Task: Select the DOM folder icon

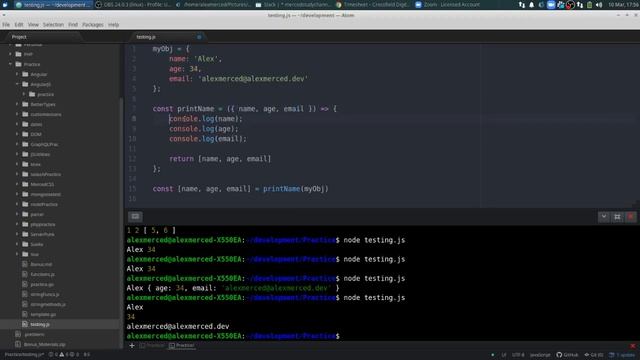Action: coord(25,134)
